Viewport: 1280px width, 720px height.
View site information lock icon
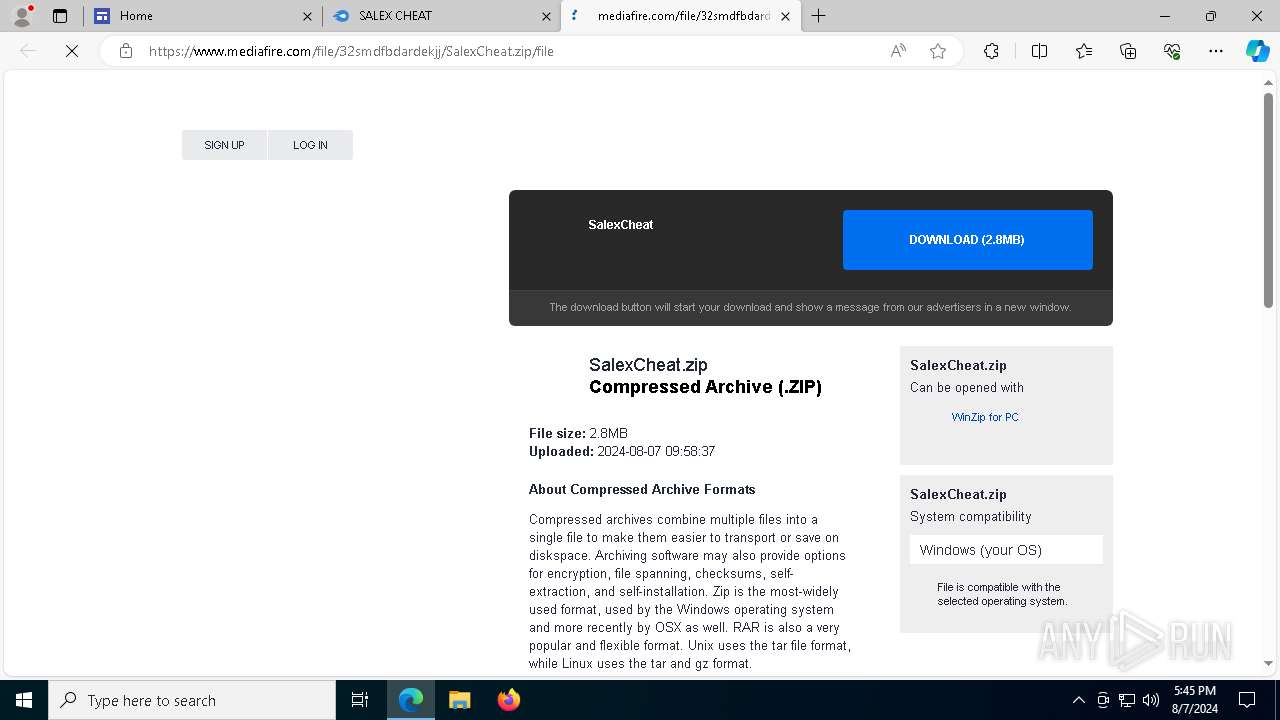pos(126,51)
